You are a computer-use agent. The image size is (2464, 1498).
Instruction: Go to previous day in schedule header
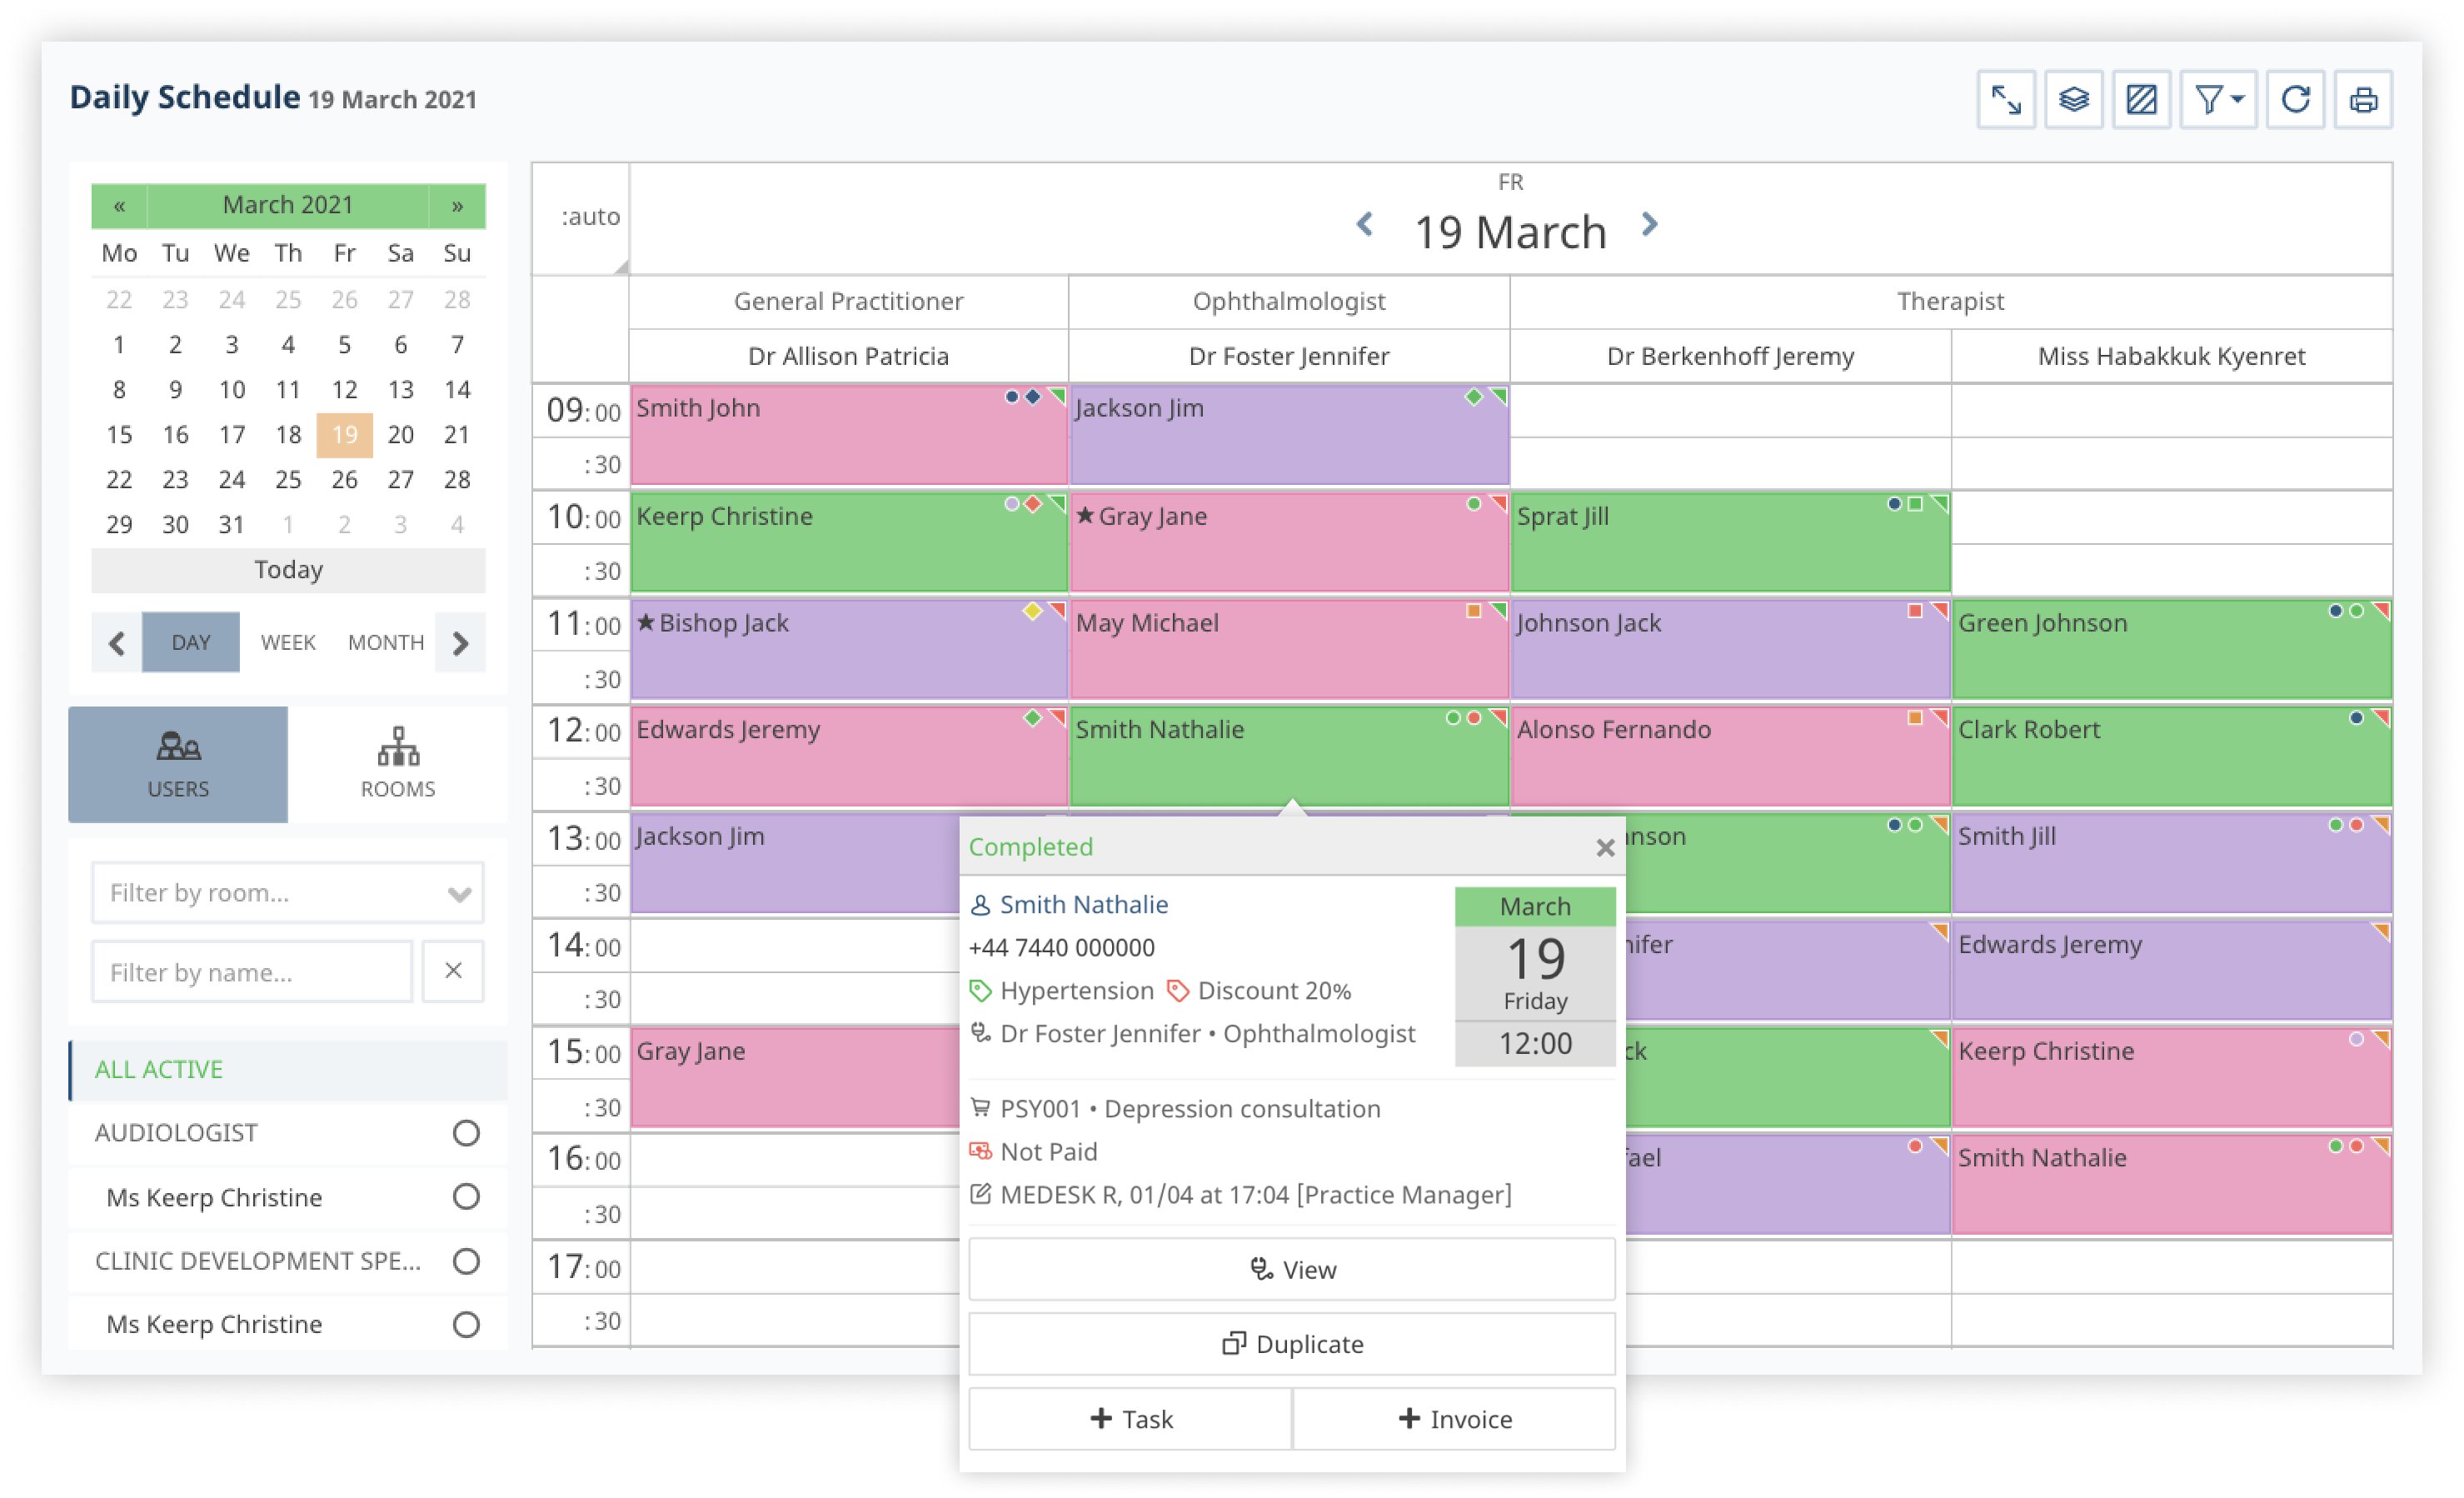[x=1365, y=224]
